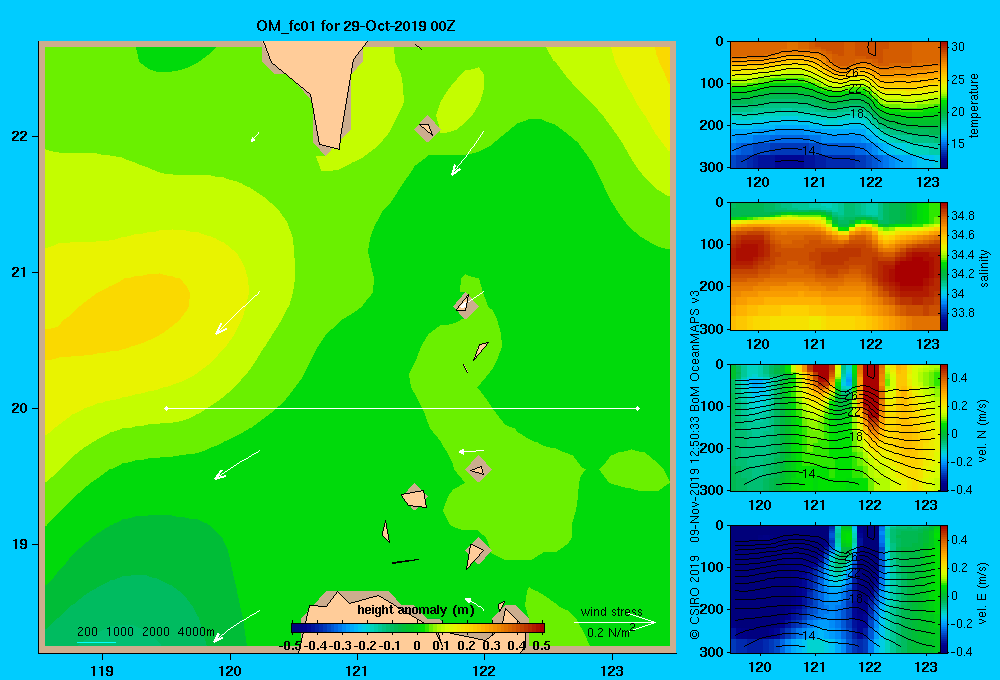The image size is (1000, 680).
Task: Click the eastern endpoint of the white transect line
Action: [638, 408]
